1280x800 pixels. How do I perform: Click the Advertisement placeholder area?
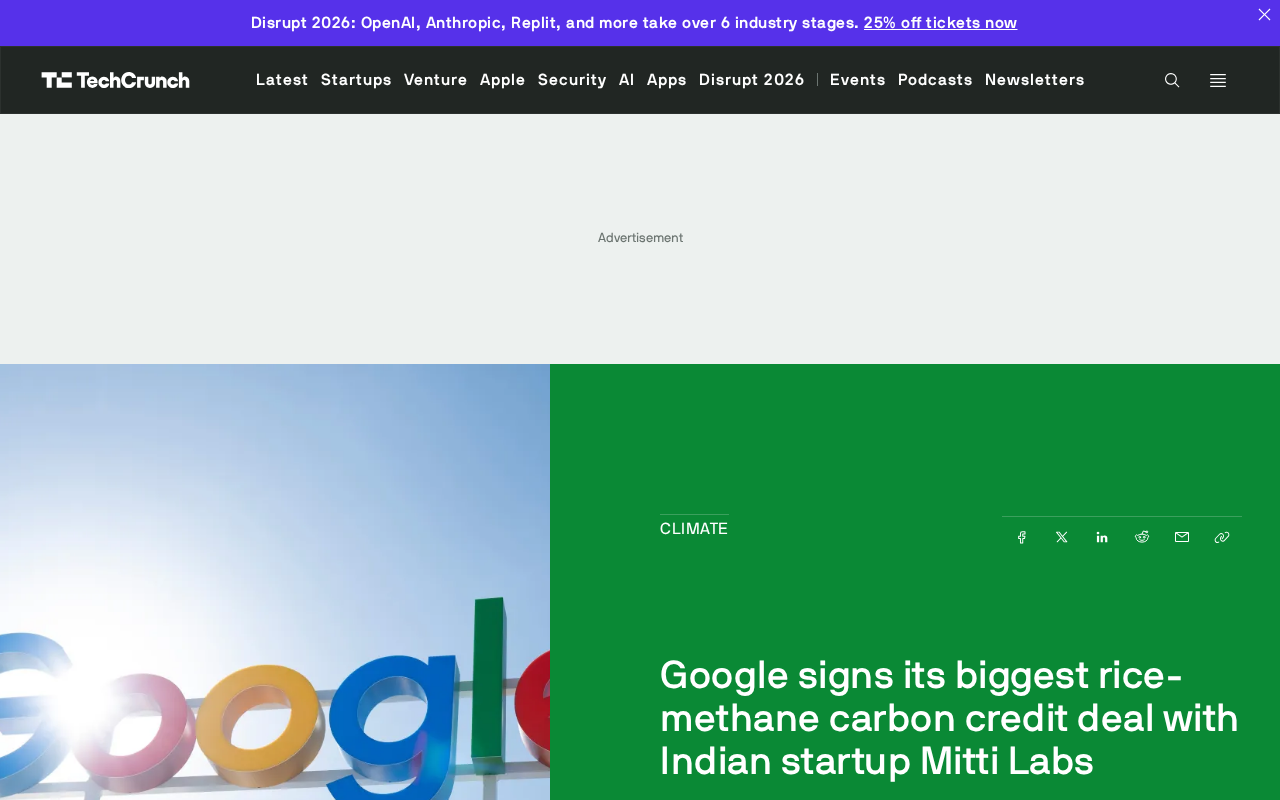point(640,238)
